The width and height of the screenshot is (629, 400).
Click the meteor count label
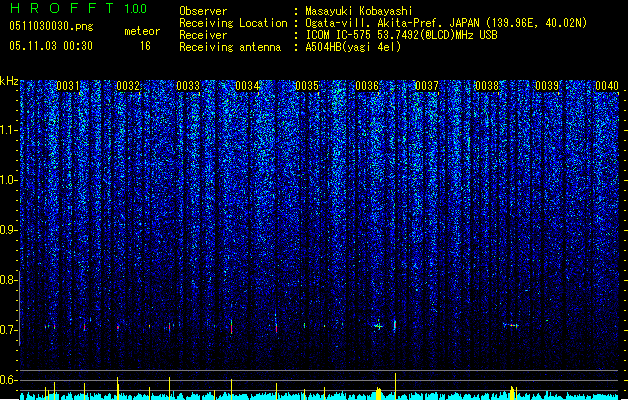pos(142,31)
